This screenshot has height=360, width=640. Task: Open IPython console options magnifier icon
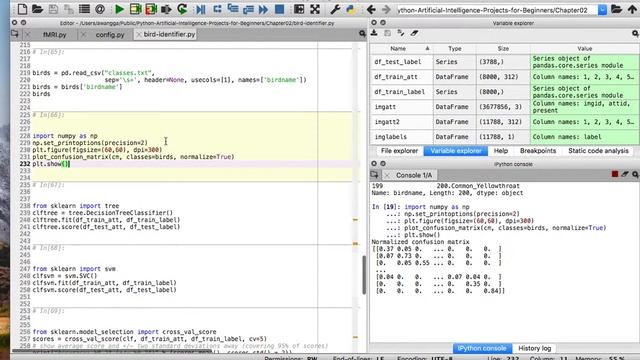pyautogui.click(x=635, y=175)
